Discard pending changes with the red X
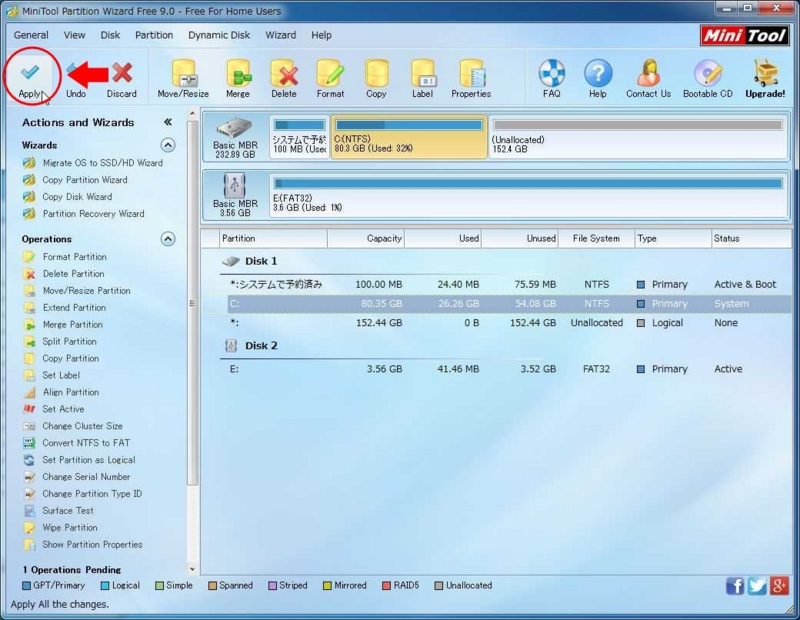The image size is (800, 620). point(122,73)
